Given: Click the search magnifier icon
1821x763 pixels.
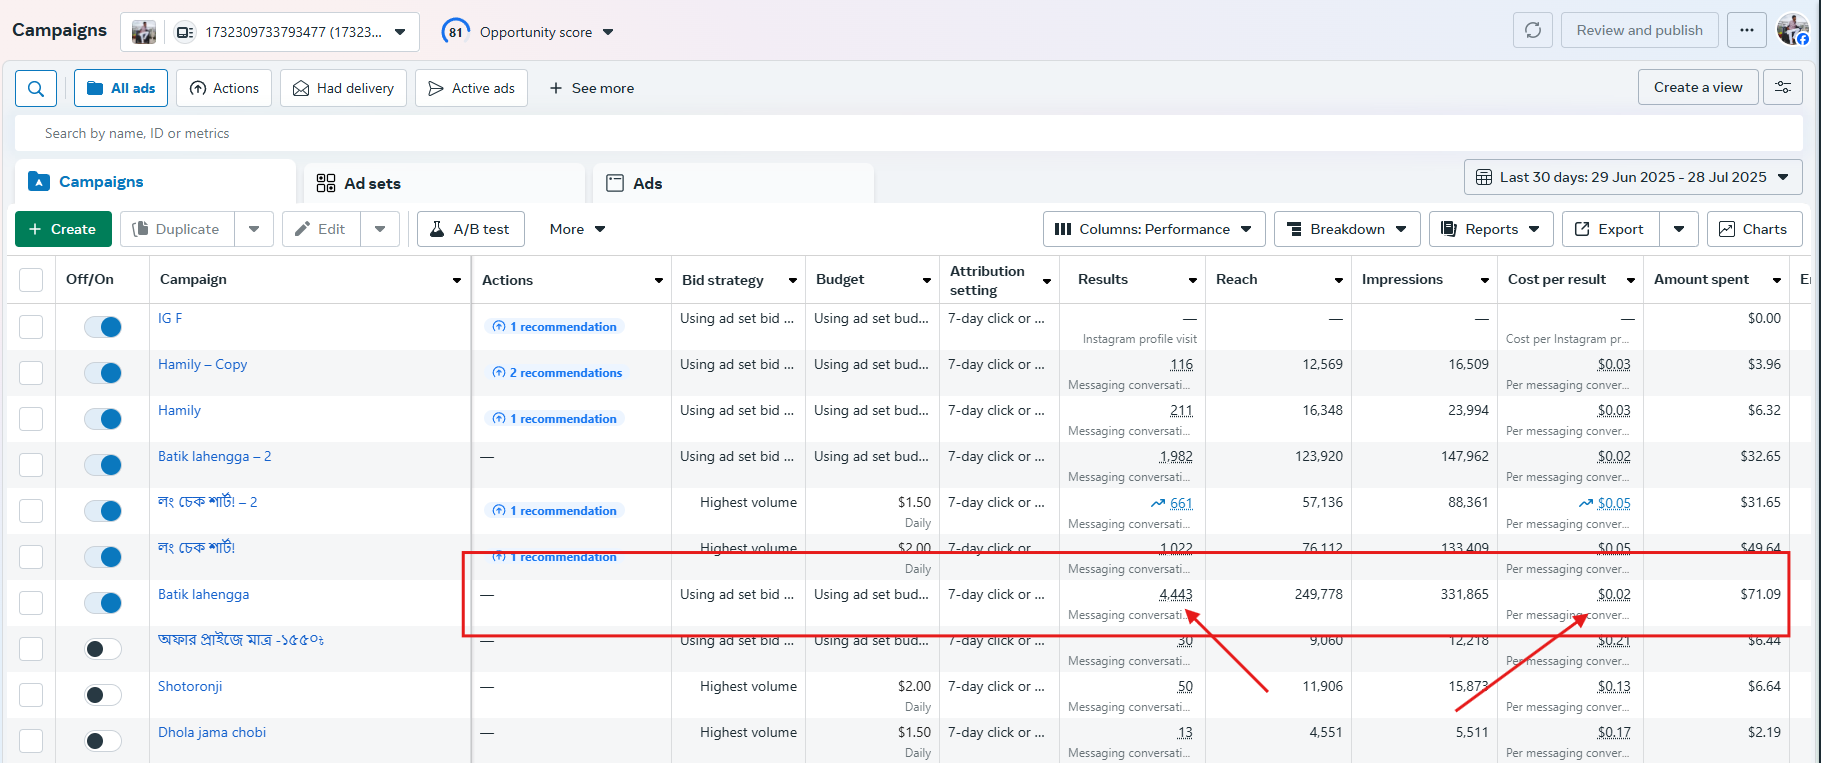Looking at the screenshot, I should pyautogui.click(x=36, y=89).
